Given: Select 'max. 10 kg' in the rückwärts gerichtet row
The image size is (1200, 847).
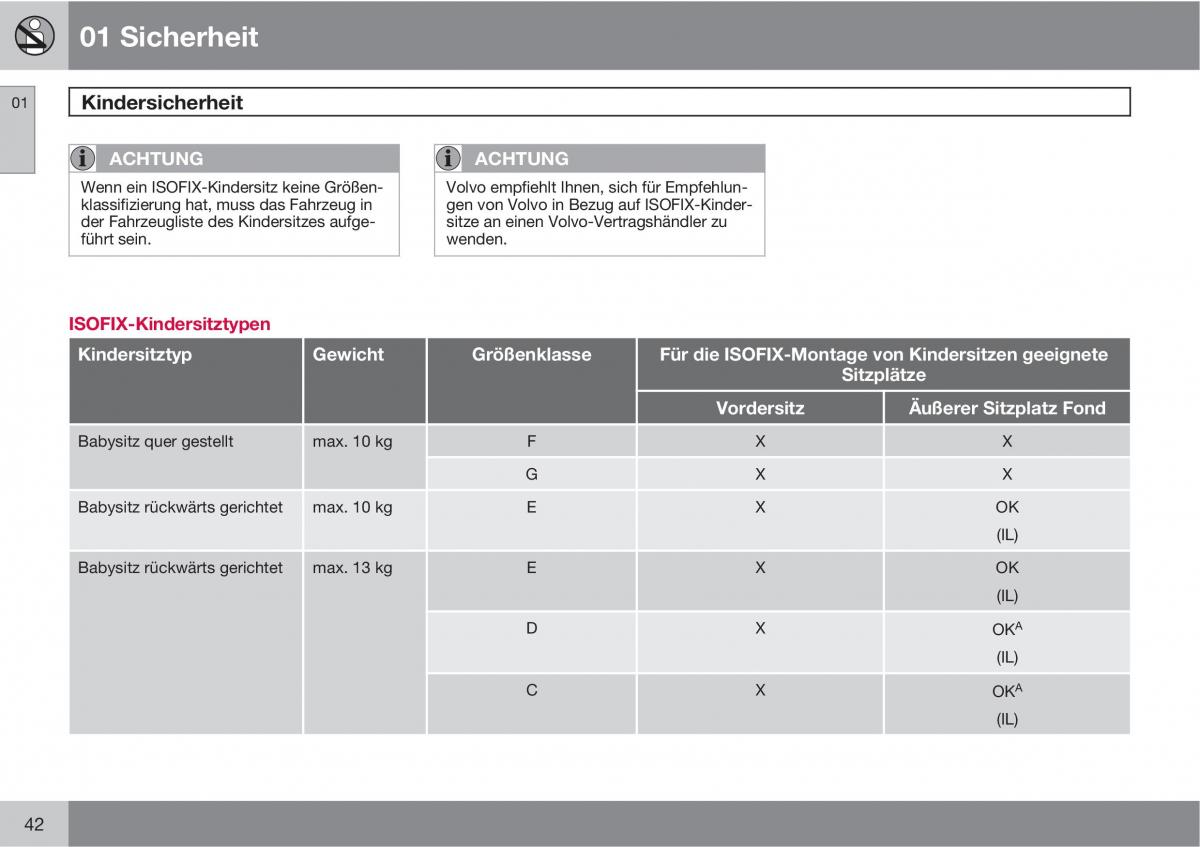Looking at the screenshot, I should 352,507.
